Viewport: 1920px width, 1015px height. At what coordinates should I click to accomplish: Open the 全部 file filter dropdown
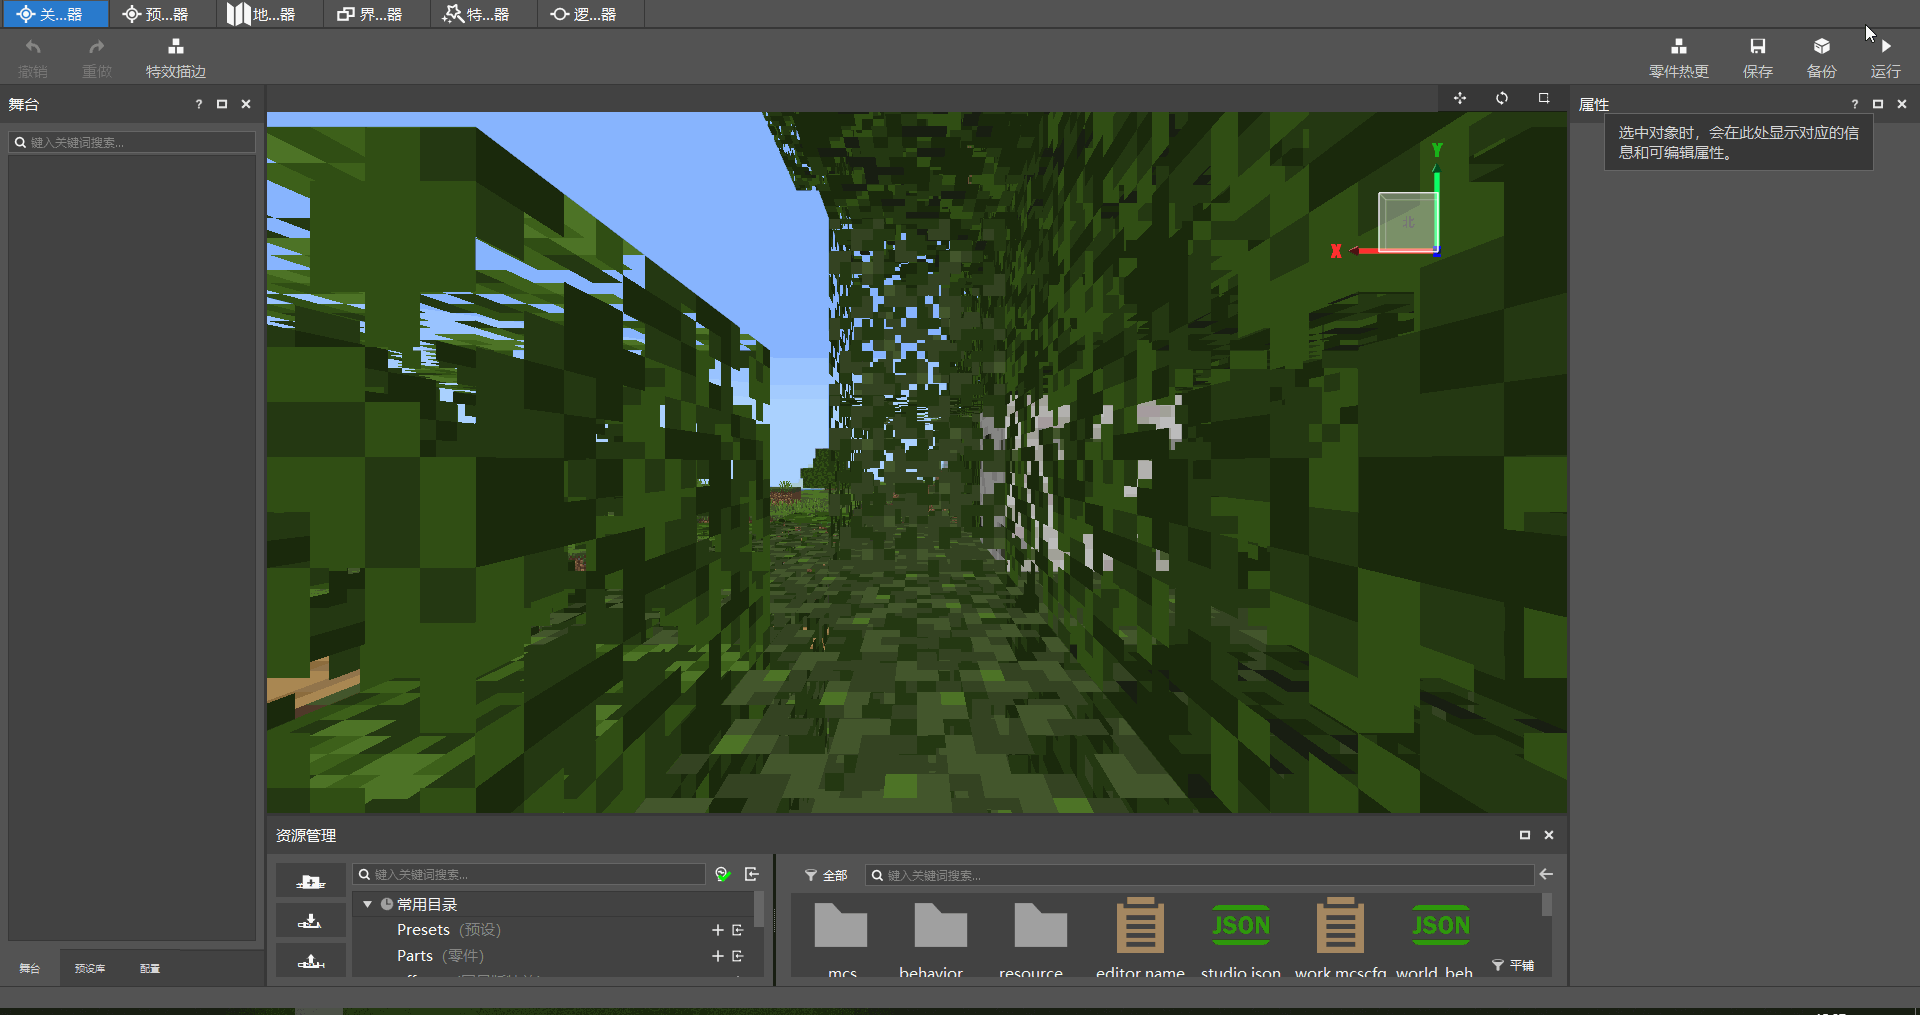(x=826, y=875)
